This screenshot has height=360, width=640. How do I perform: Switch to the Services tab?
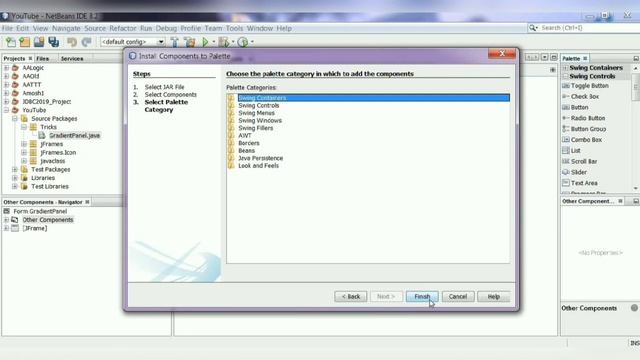tap(72, 58)
